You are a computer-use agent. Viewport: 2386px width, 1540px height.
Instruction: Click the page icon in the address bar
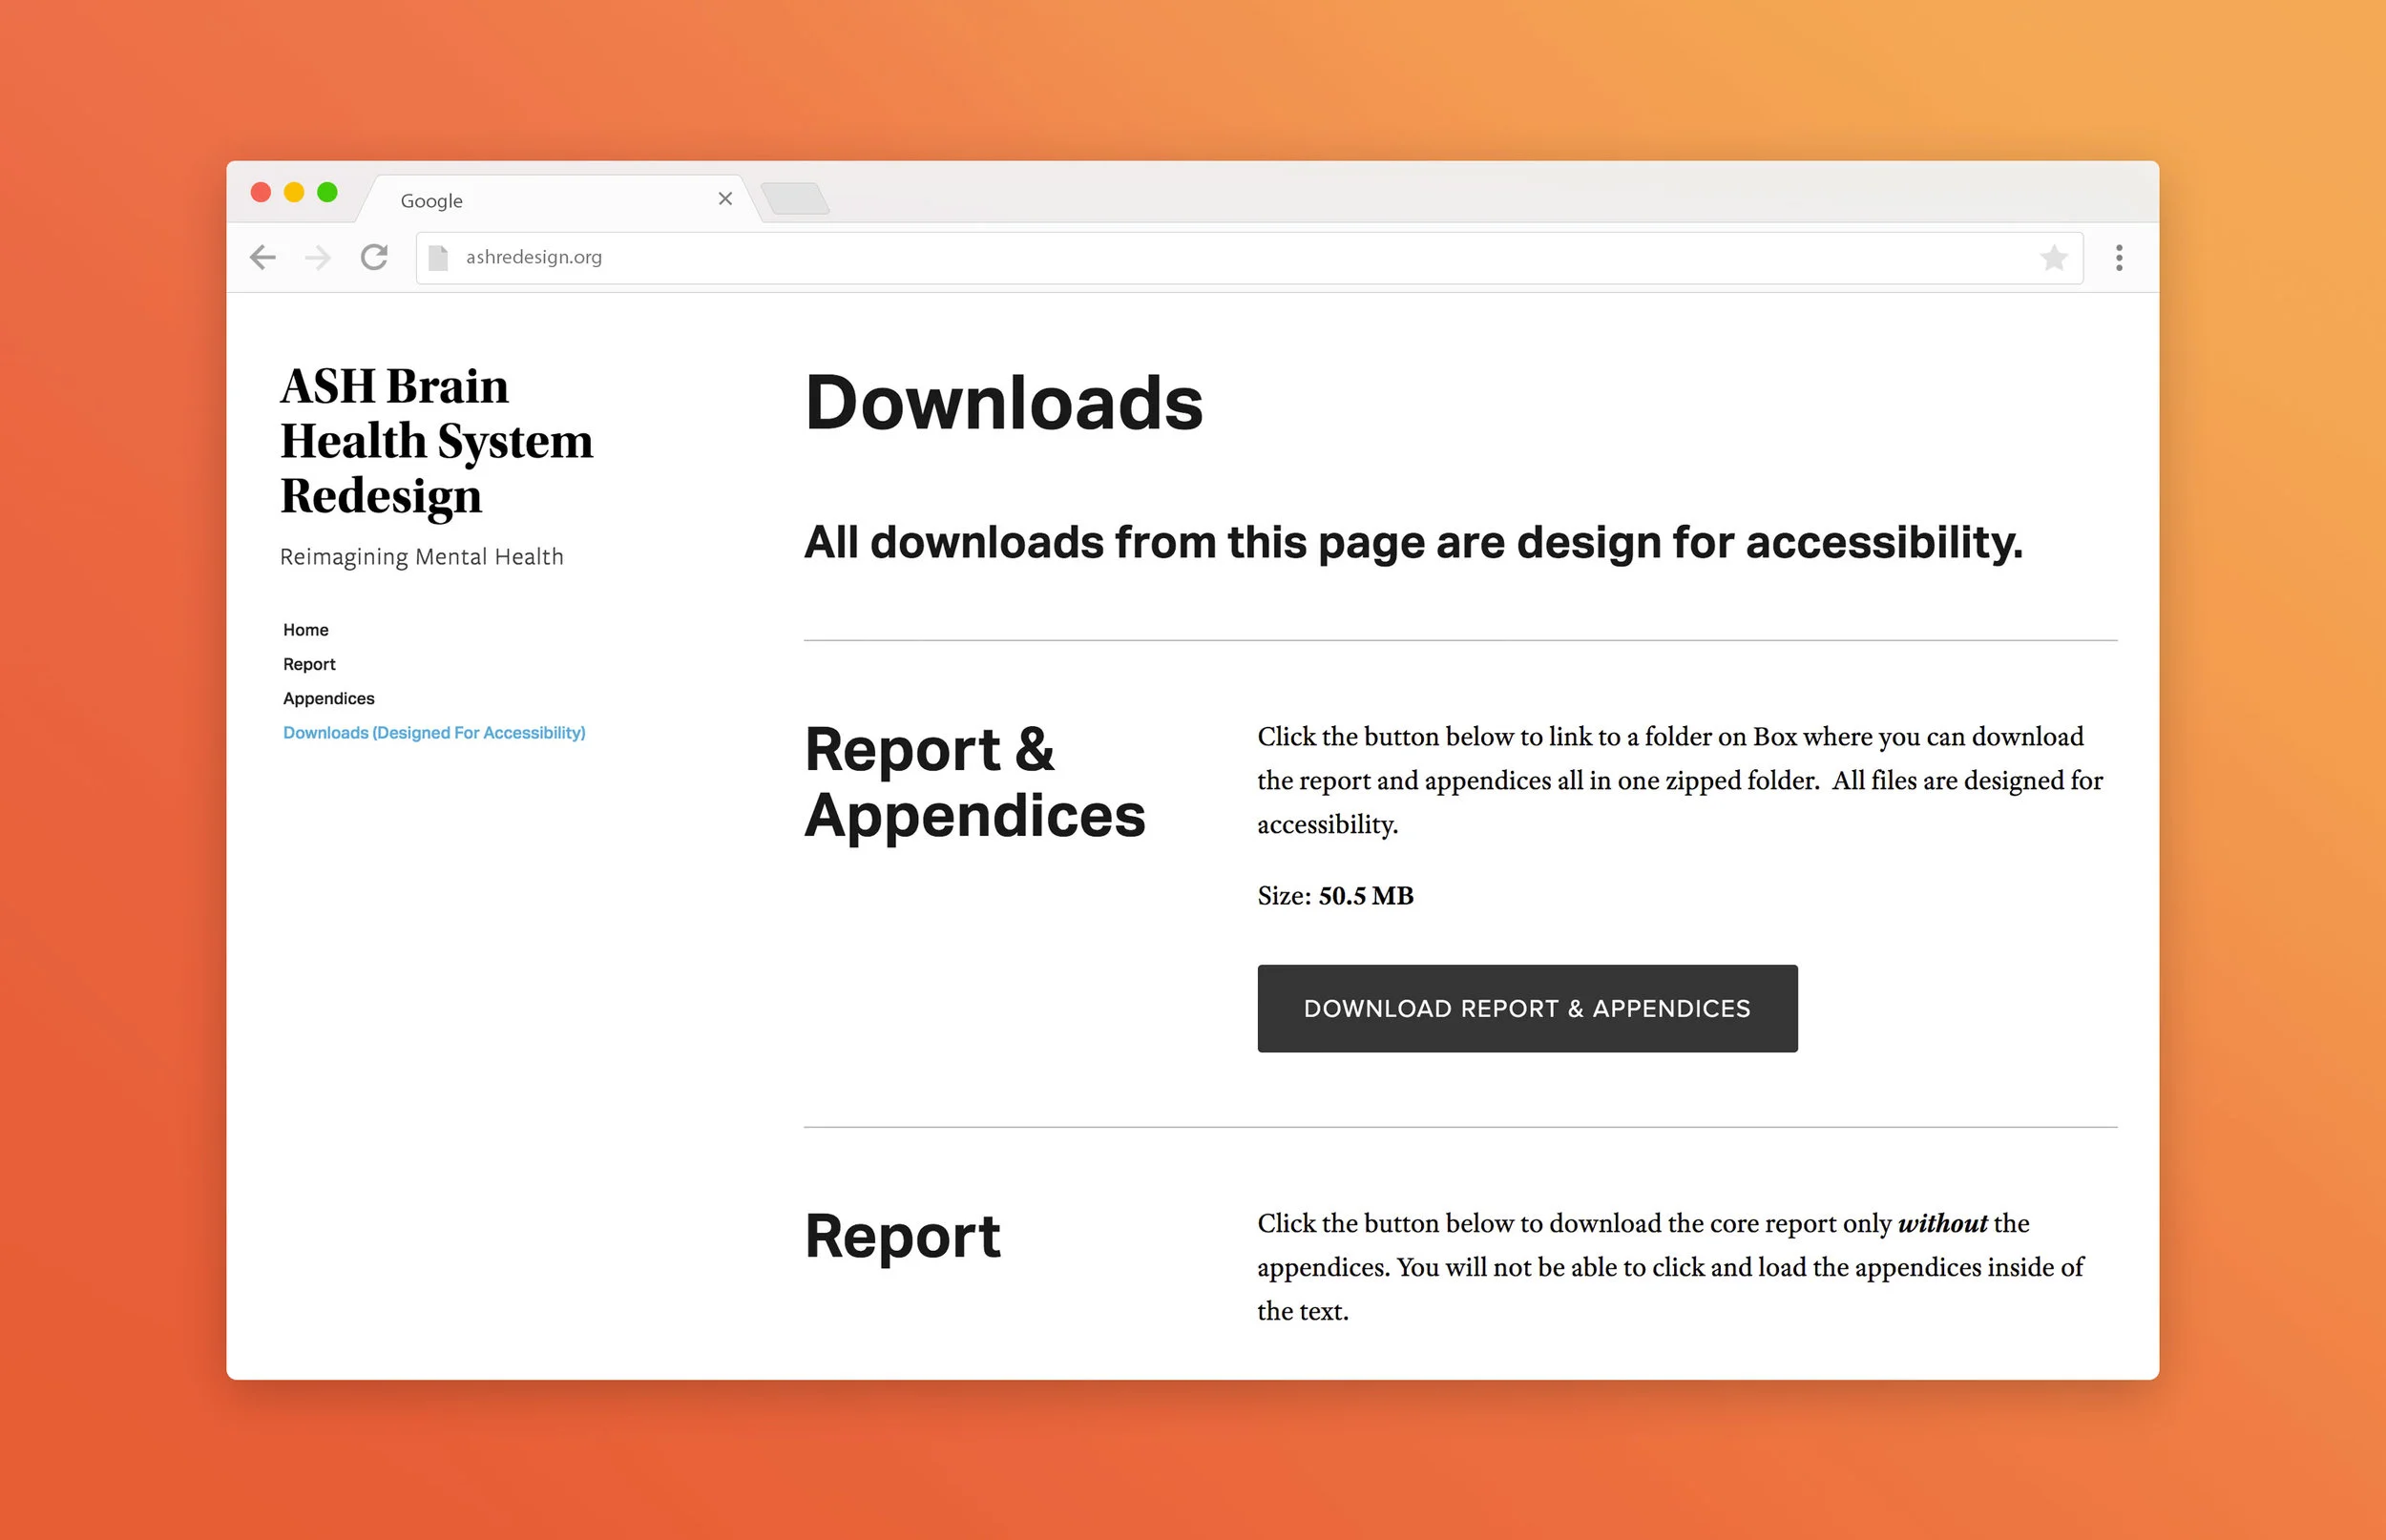click(x=438, y=258)
